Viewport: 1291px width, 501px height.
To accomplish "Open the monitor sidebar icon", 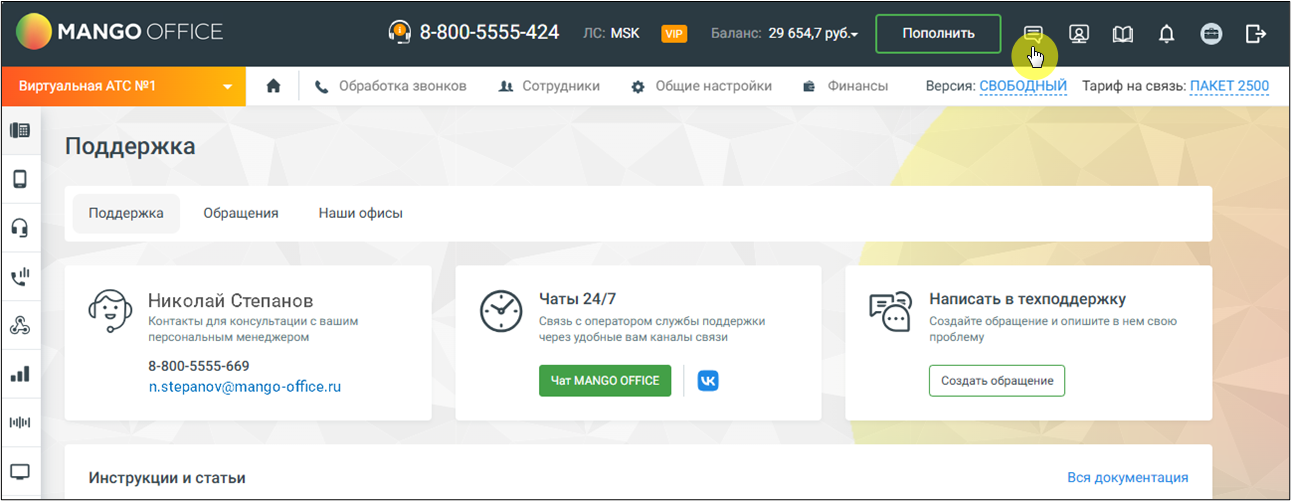I will point(20,472).
